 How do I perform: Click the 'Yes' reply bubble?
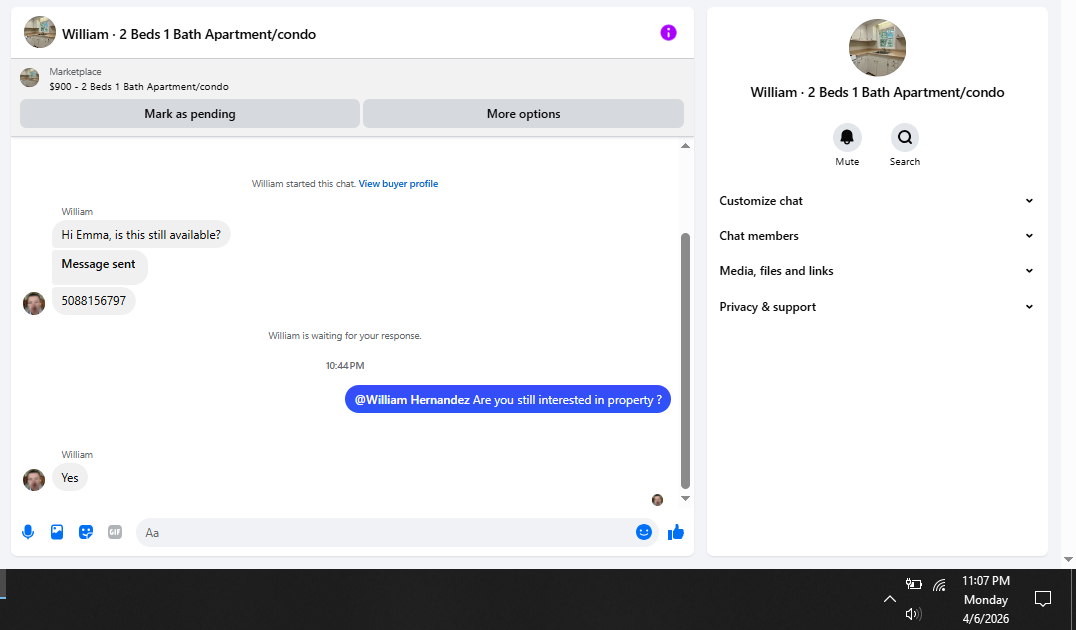[x=70, y=478]
